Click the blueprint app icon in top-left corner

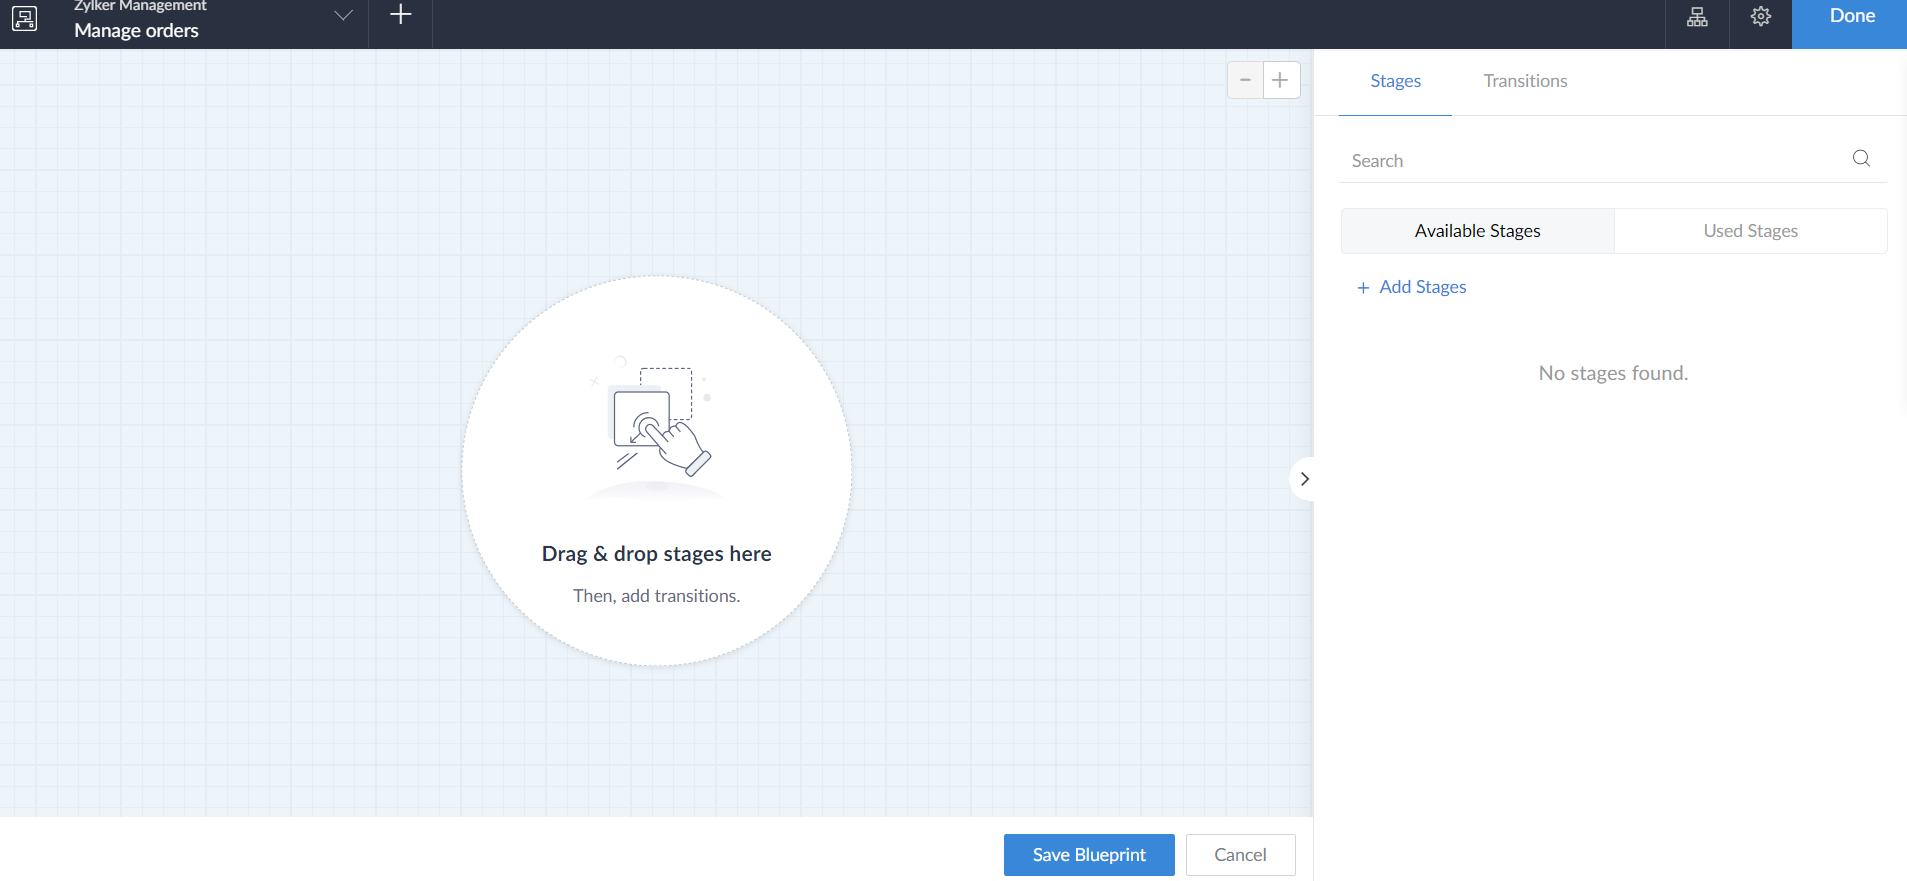pyautogui.click(x=25, y=18)
